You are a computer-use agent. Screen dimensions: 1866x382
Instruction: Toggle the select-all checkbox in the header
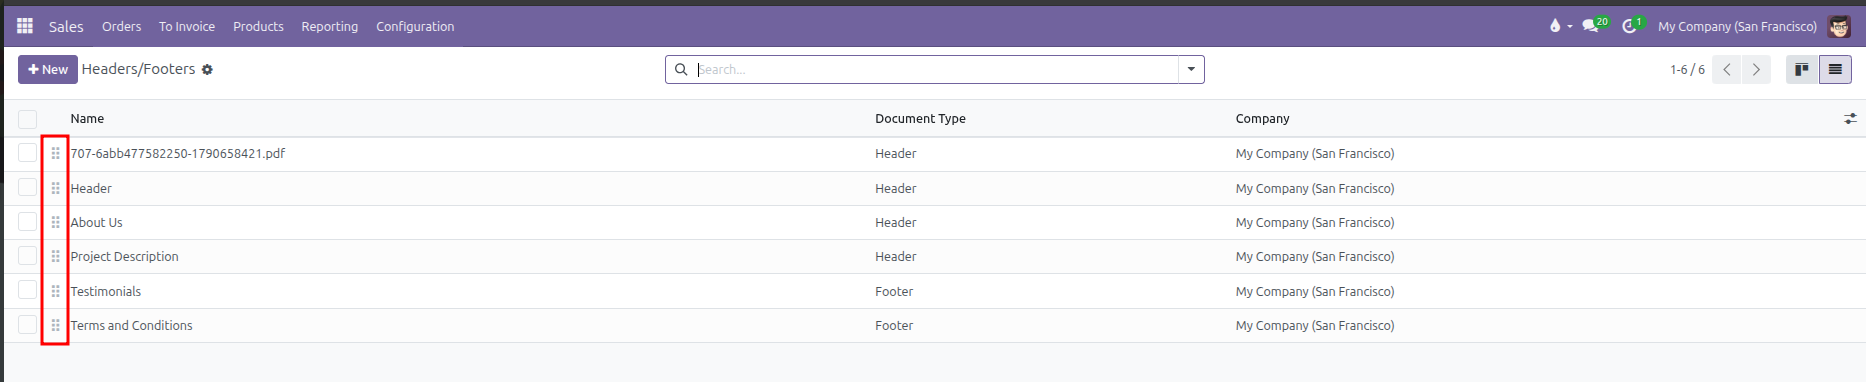(x=27, y=119)
